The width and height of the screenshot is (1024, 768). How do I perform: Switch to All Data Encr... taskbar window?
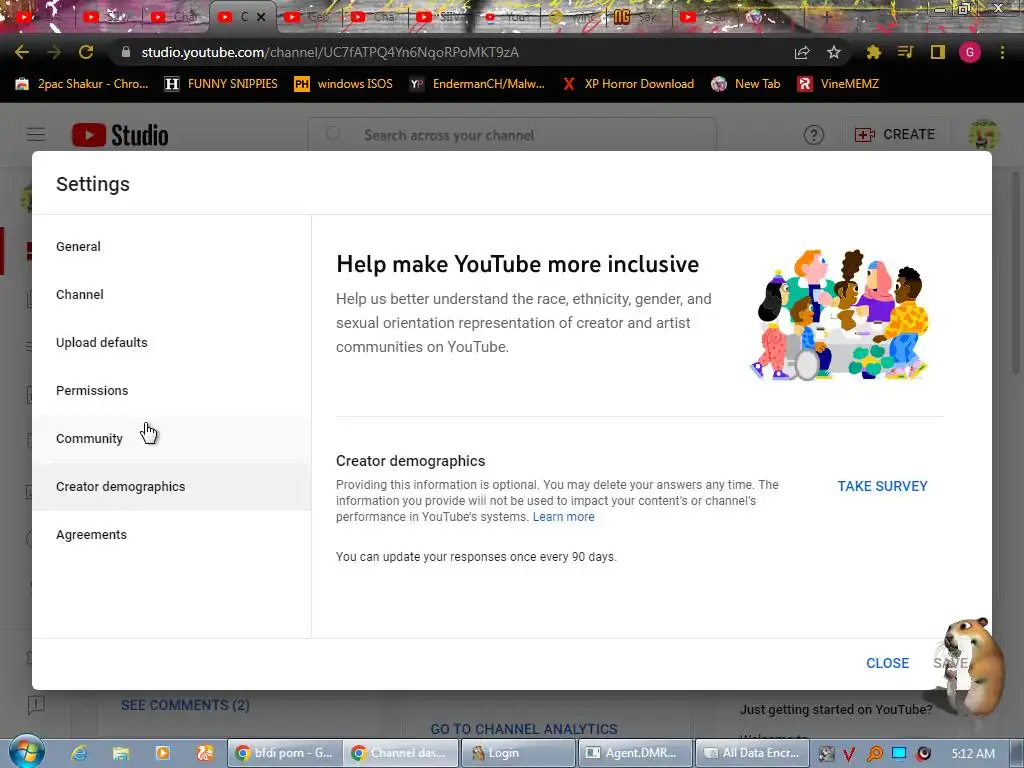click(752, 753)
